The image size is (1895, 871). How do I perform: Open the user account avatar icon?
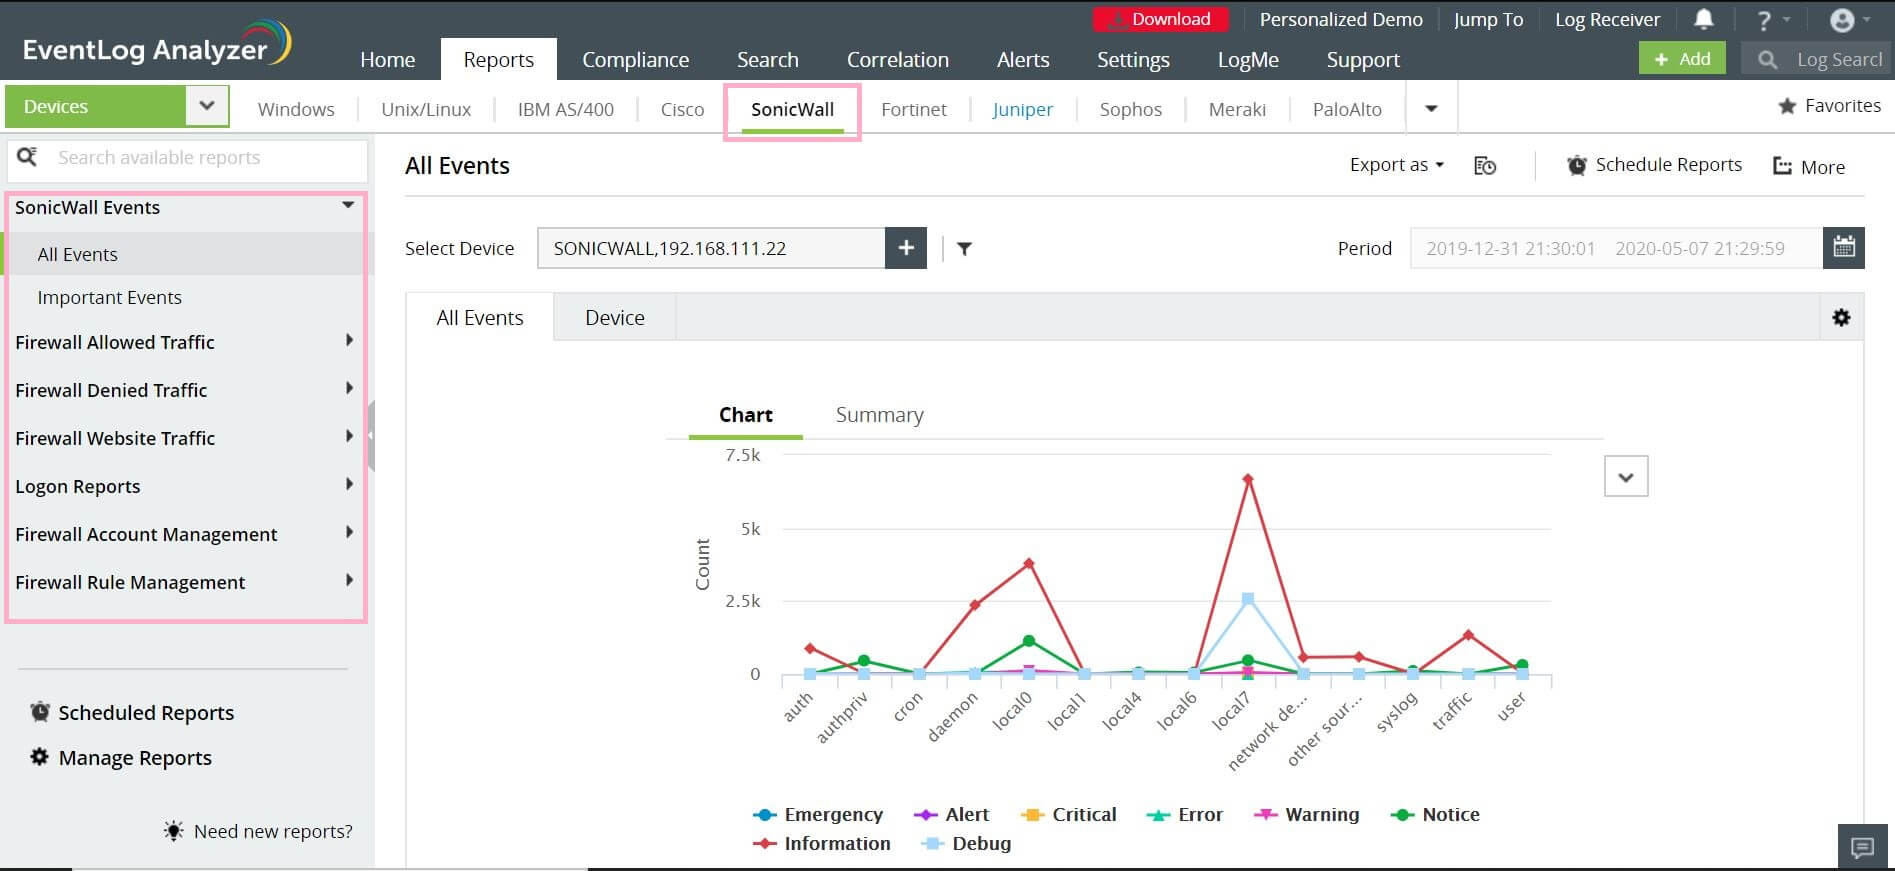pos(1841,20)
